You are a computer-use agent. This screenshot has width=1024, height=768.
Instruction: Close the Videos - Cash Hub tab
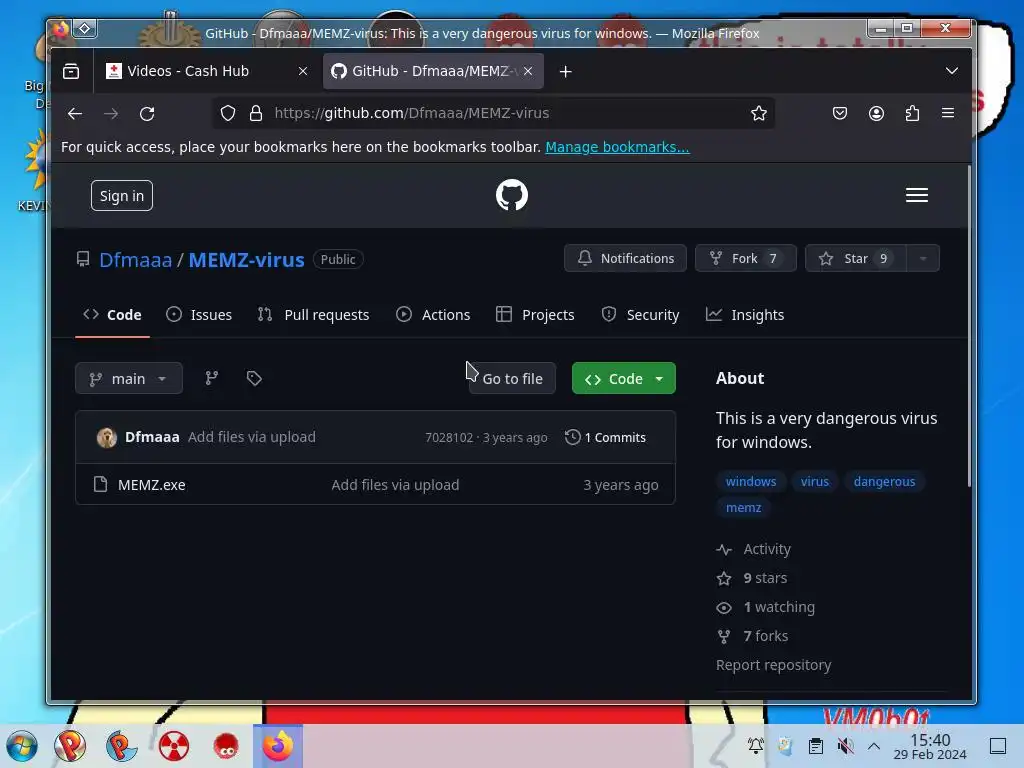pos(303,71)
